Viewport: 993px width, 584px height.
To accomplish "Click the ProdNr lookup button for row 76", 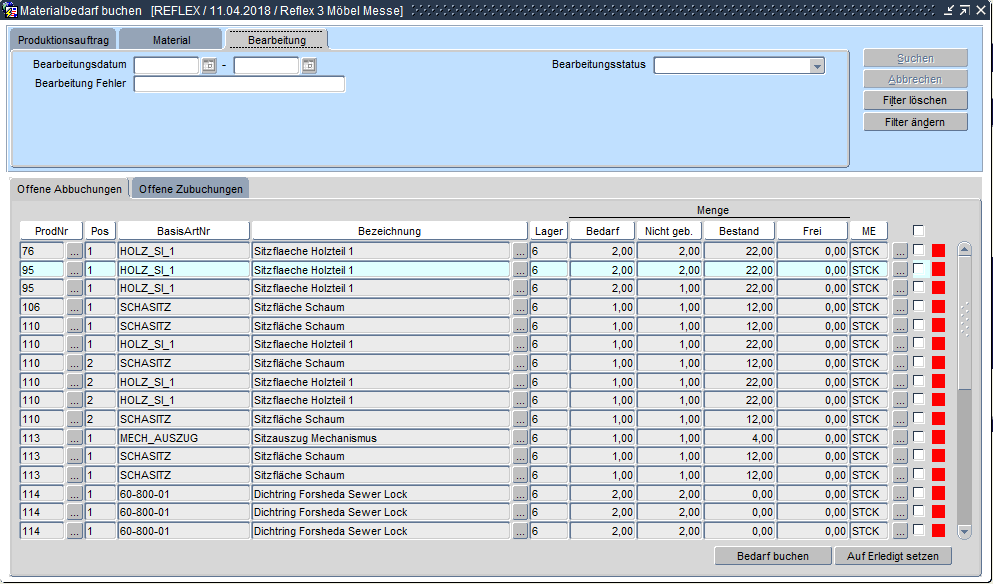I will (75, 251).
